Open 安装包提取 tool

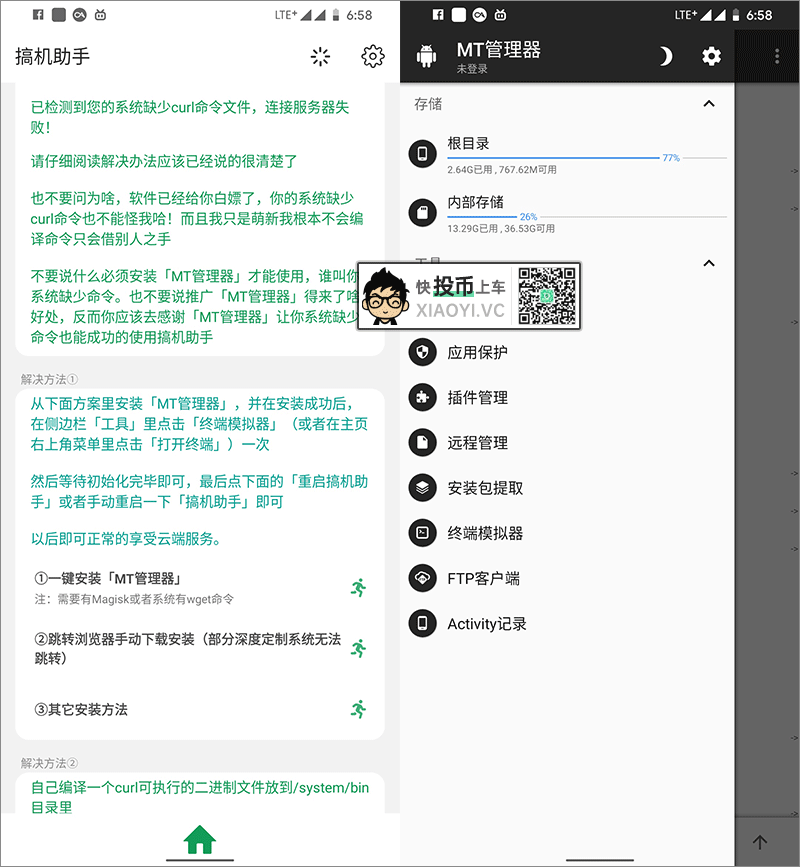point(567,488)
